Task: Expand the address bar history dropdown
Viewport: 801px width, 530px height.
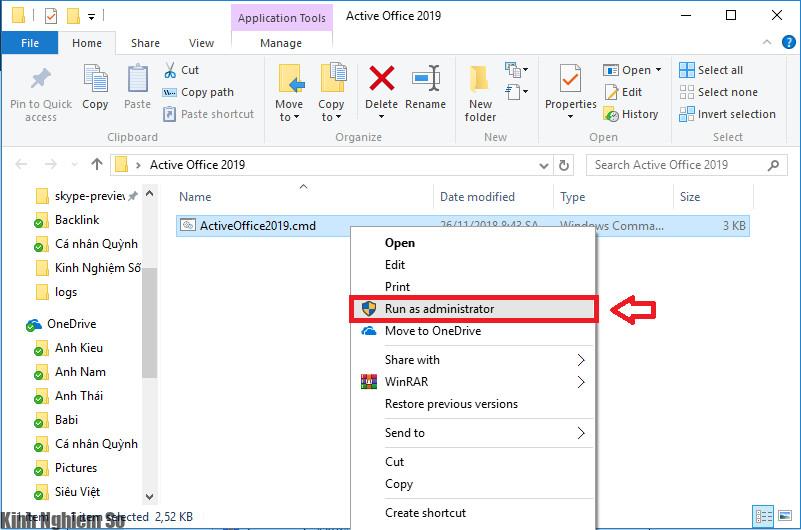Action: [x=544, y=165]
